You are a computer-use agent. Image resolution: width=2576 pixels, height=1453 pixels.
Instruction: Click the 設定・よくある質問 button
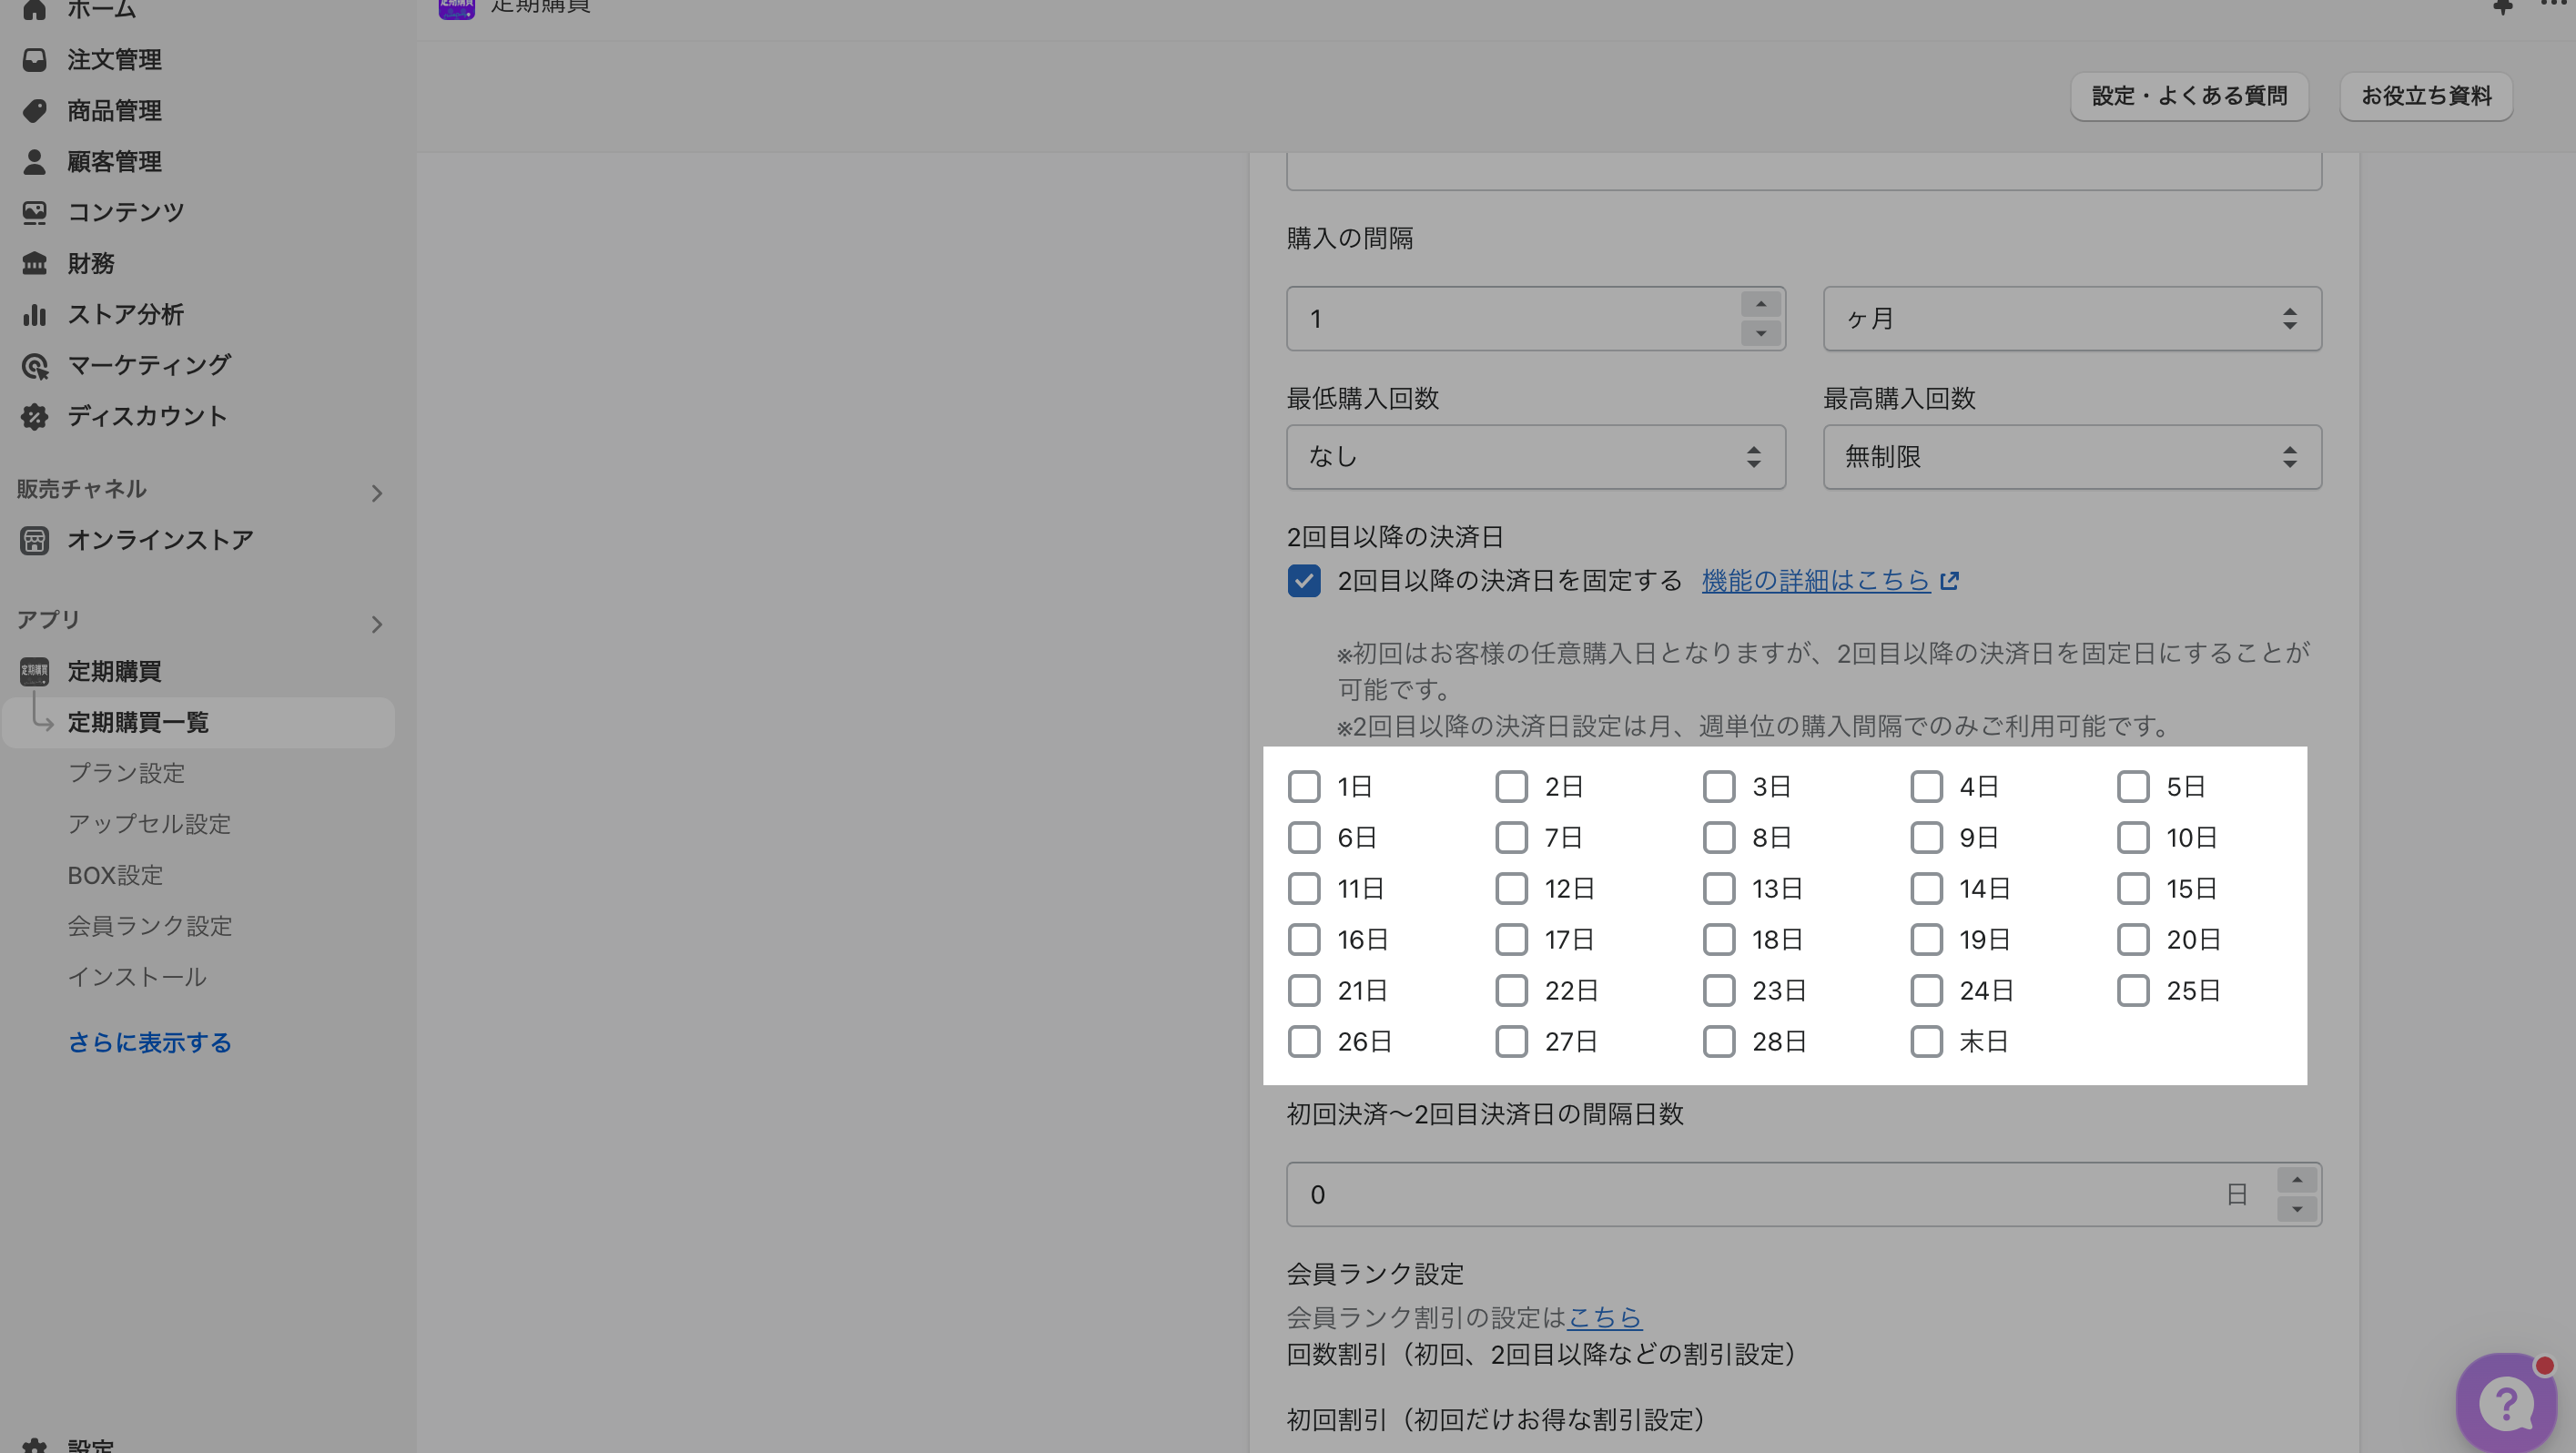tap(2188, 96)
